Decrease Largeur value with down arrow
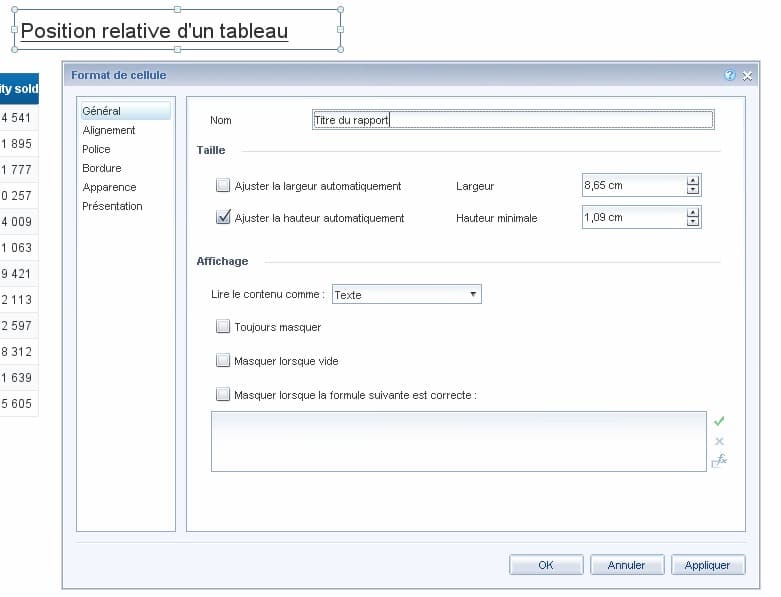781x597 pixels. click(693, 190)
